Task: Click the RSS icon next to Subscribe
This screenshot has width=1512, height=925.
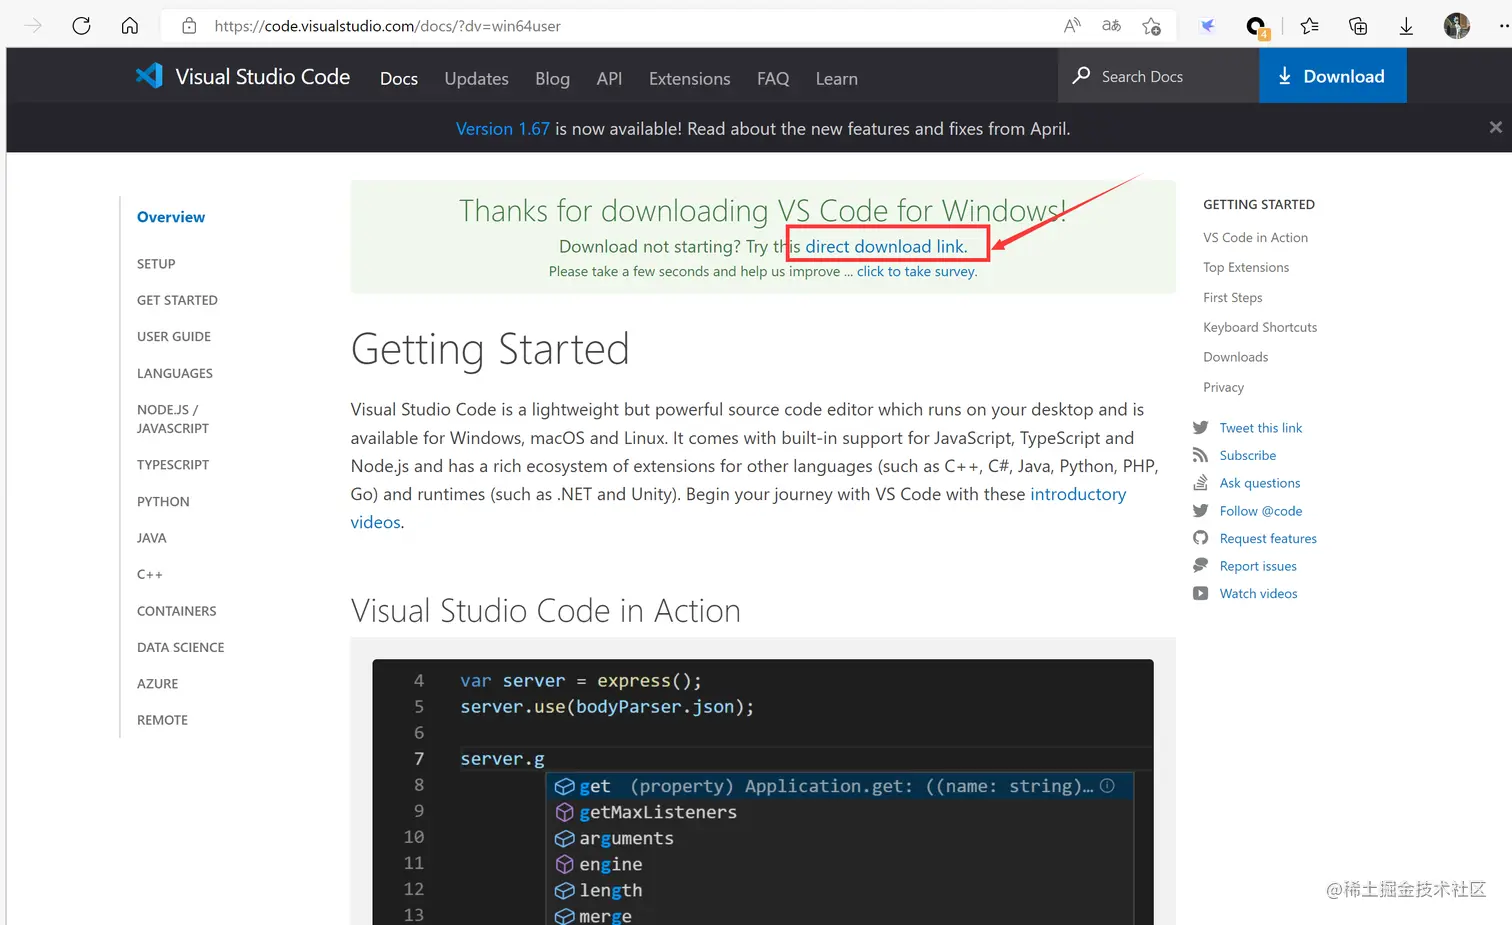Action: (x=1200, y=455)
